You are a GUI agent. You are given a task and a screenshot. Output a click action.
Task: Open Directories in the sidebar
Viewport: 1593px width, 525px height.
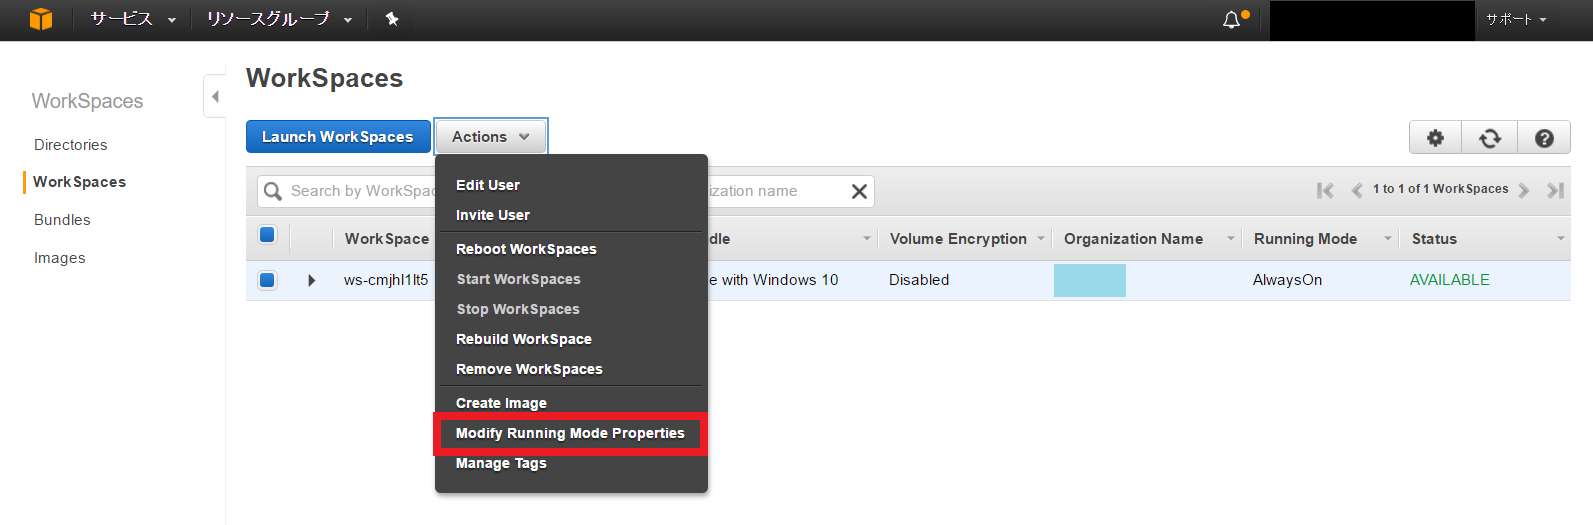point(70,145)
